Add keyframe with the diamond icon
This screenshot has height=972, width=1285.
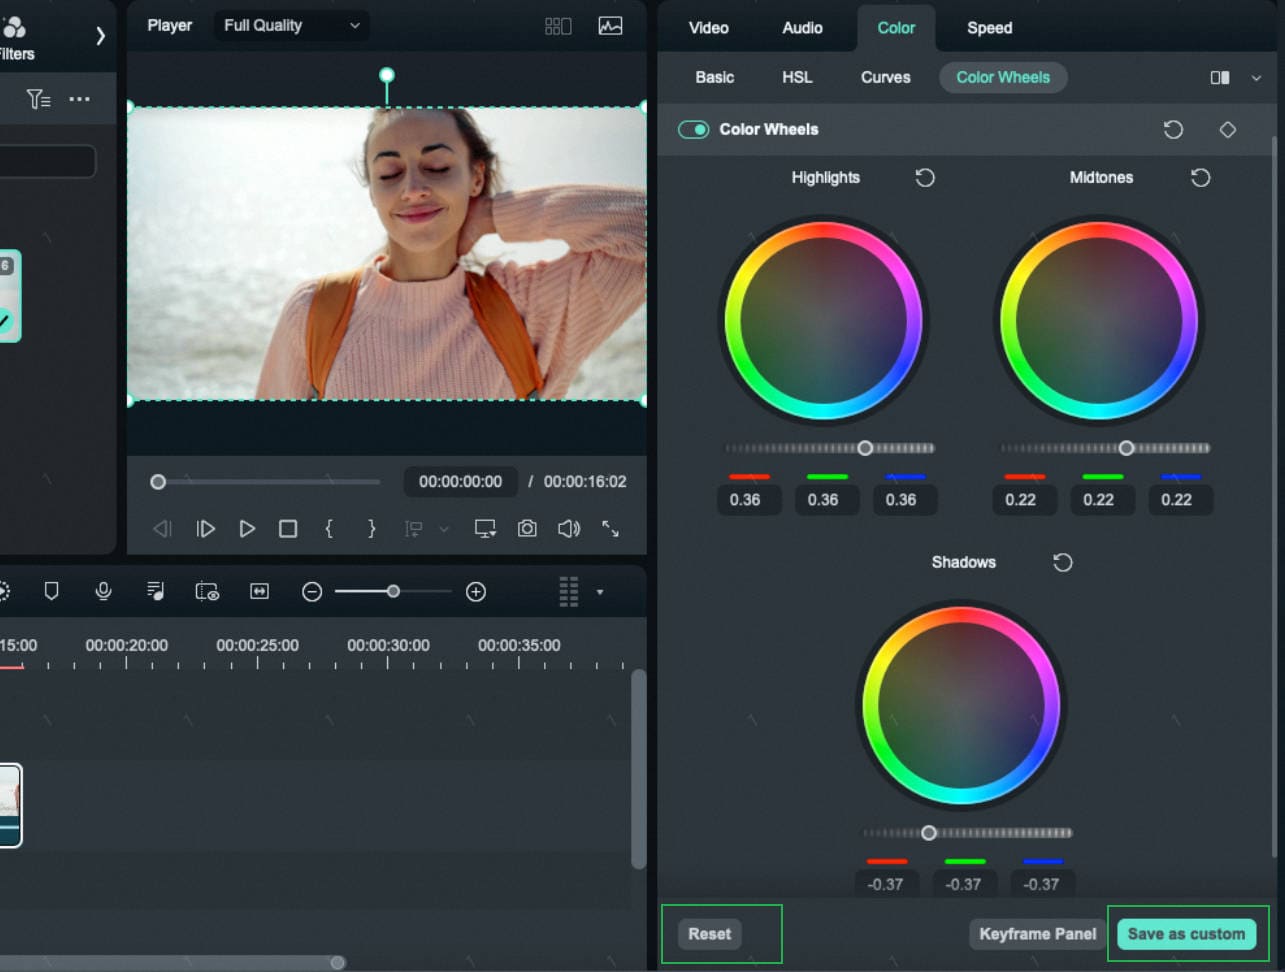1228,129
